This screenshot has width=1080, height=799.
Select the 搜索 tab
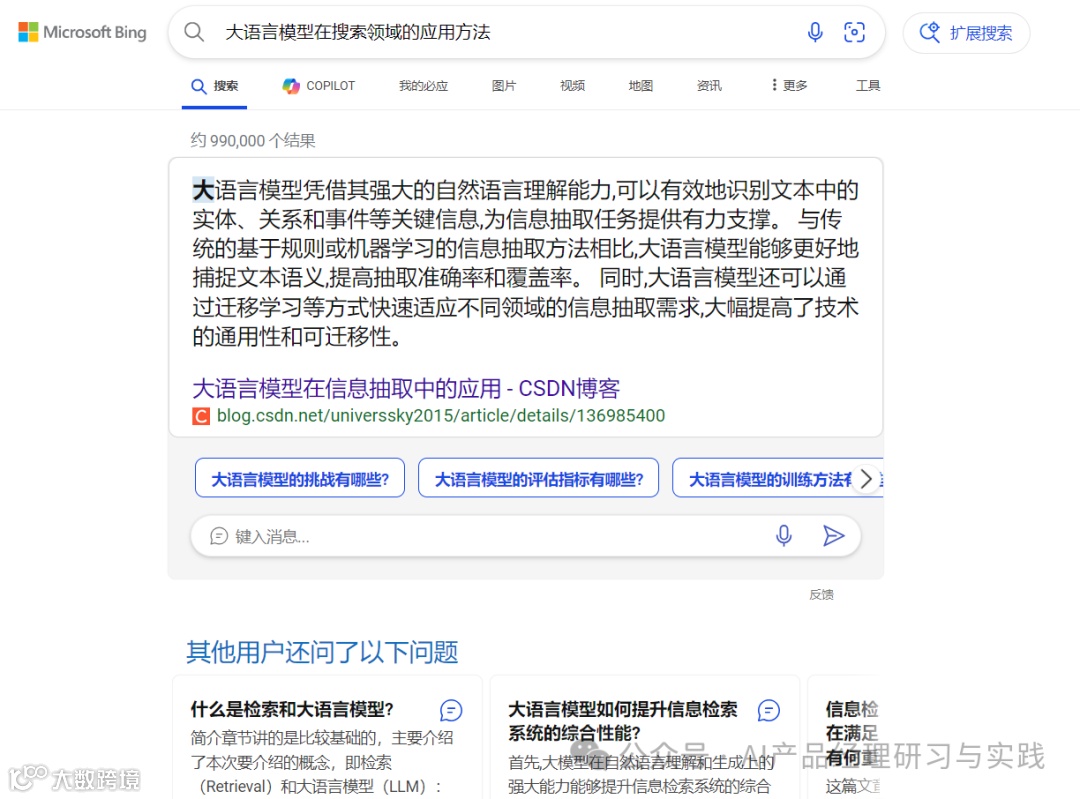coord(214,86)
